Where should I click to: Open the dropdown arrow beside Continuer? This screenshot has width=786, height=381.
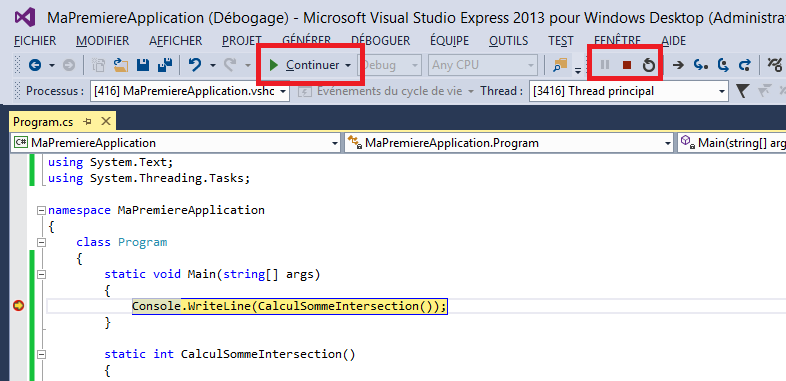click(x=348, y=65)
